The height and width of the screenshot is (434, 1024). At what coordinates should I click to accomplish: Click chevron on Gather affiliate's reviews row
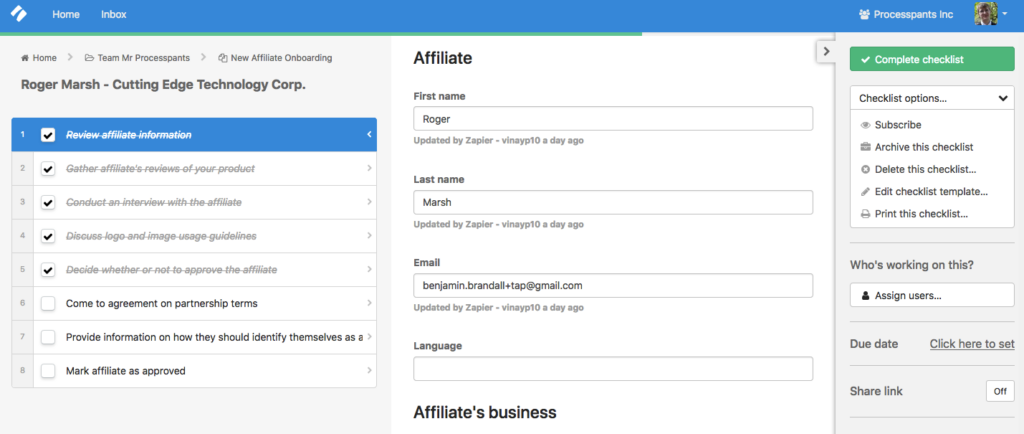[369, 168]
